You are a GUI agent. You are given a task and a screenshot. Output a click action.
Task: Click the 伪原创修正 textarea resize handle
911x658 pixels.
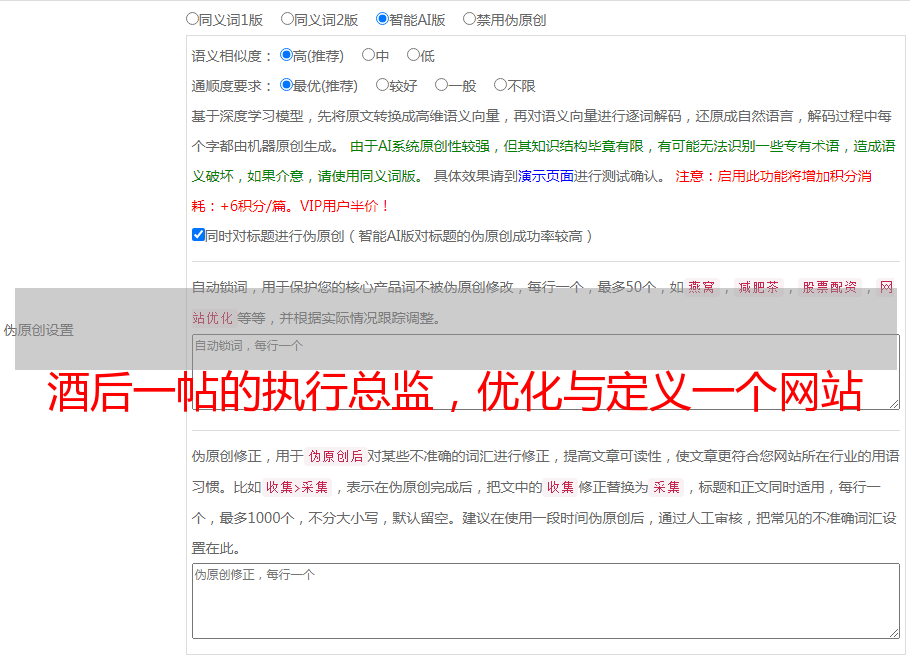(x=894, y=632)
